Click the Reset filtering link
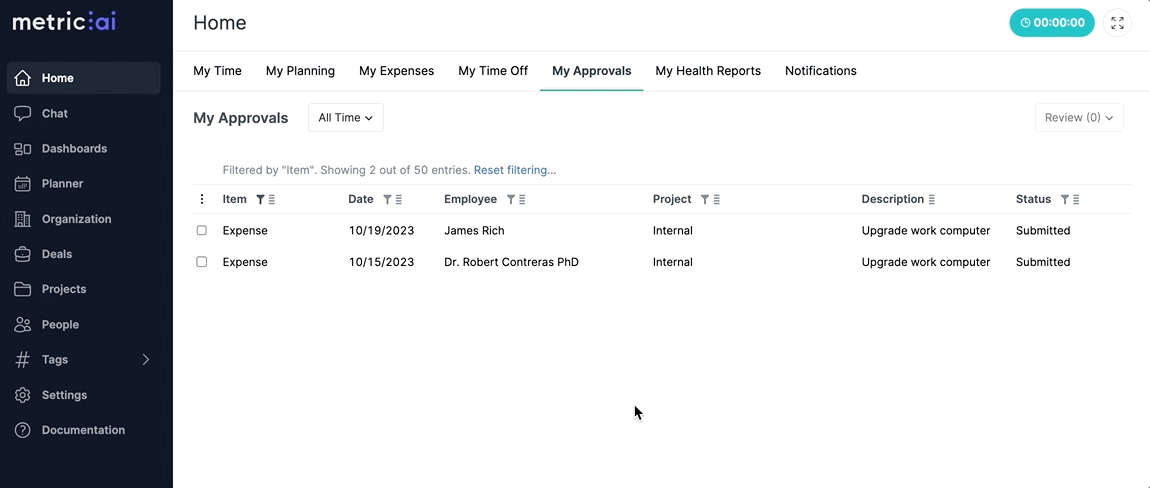This screenshot has height=488, width=1150. point(515,170)
